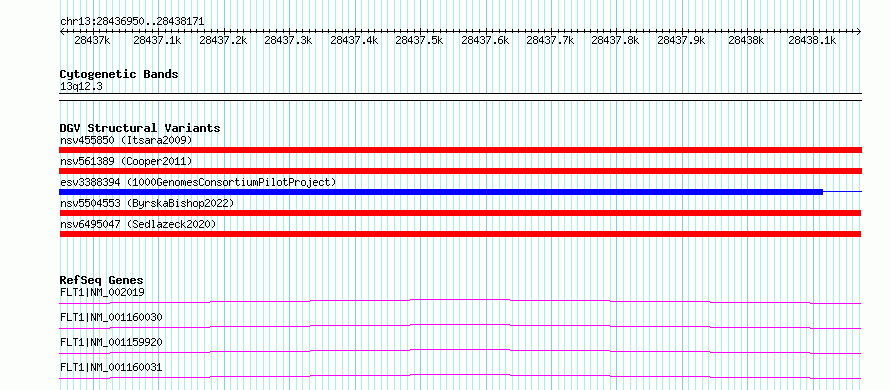The height and width of the screenshot is (390, 890).
Task: Click the 13q12.3 cytogenetic band line
Action: coord(461,97)
